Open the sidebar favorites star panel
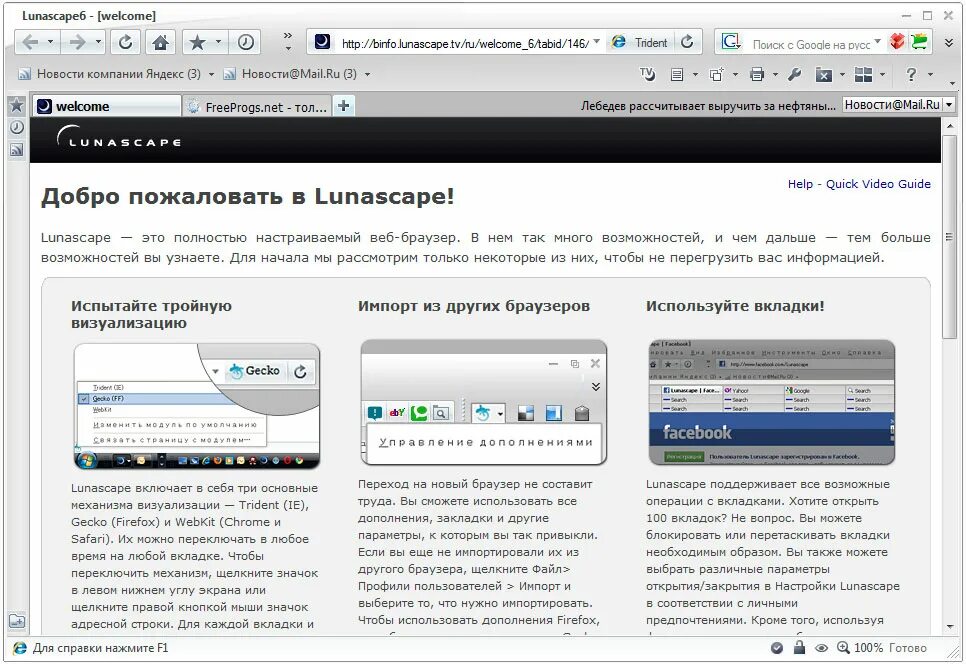The width and height of the screenshot is (966, 664). [x=17, y=105]
